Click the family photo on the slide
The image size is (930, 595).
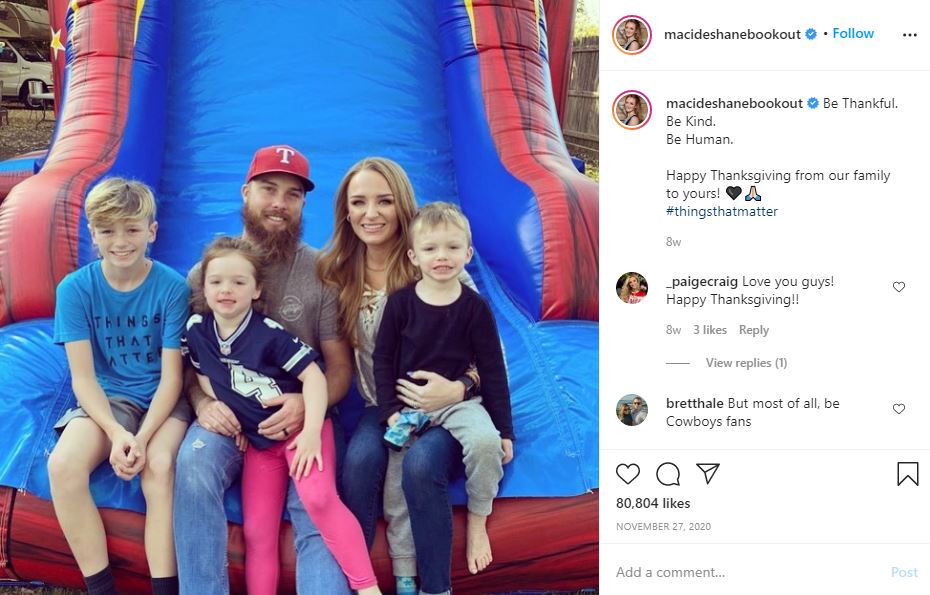[300, 297]
